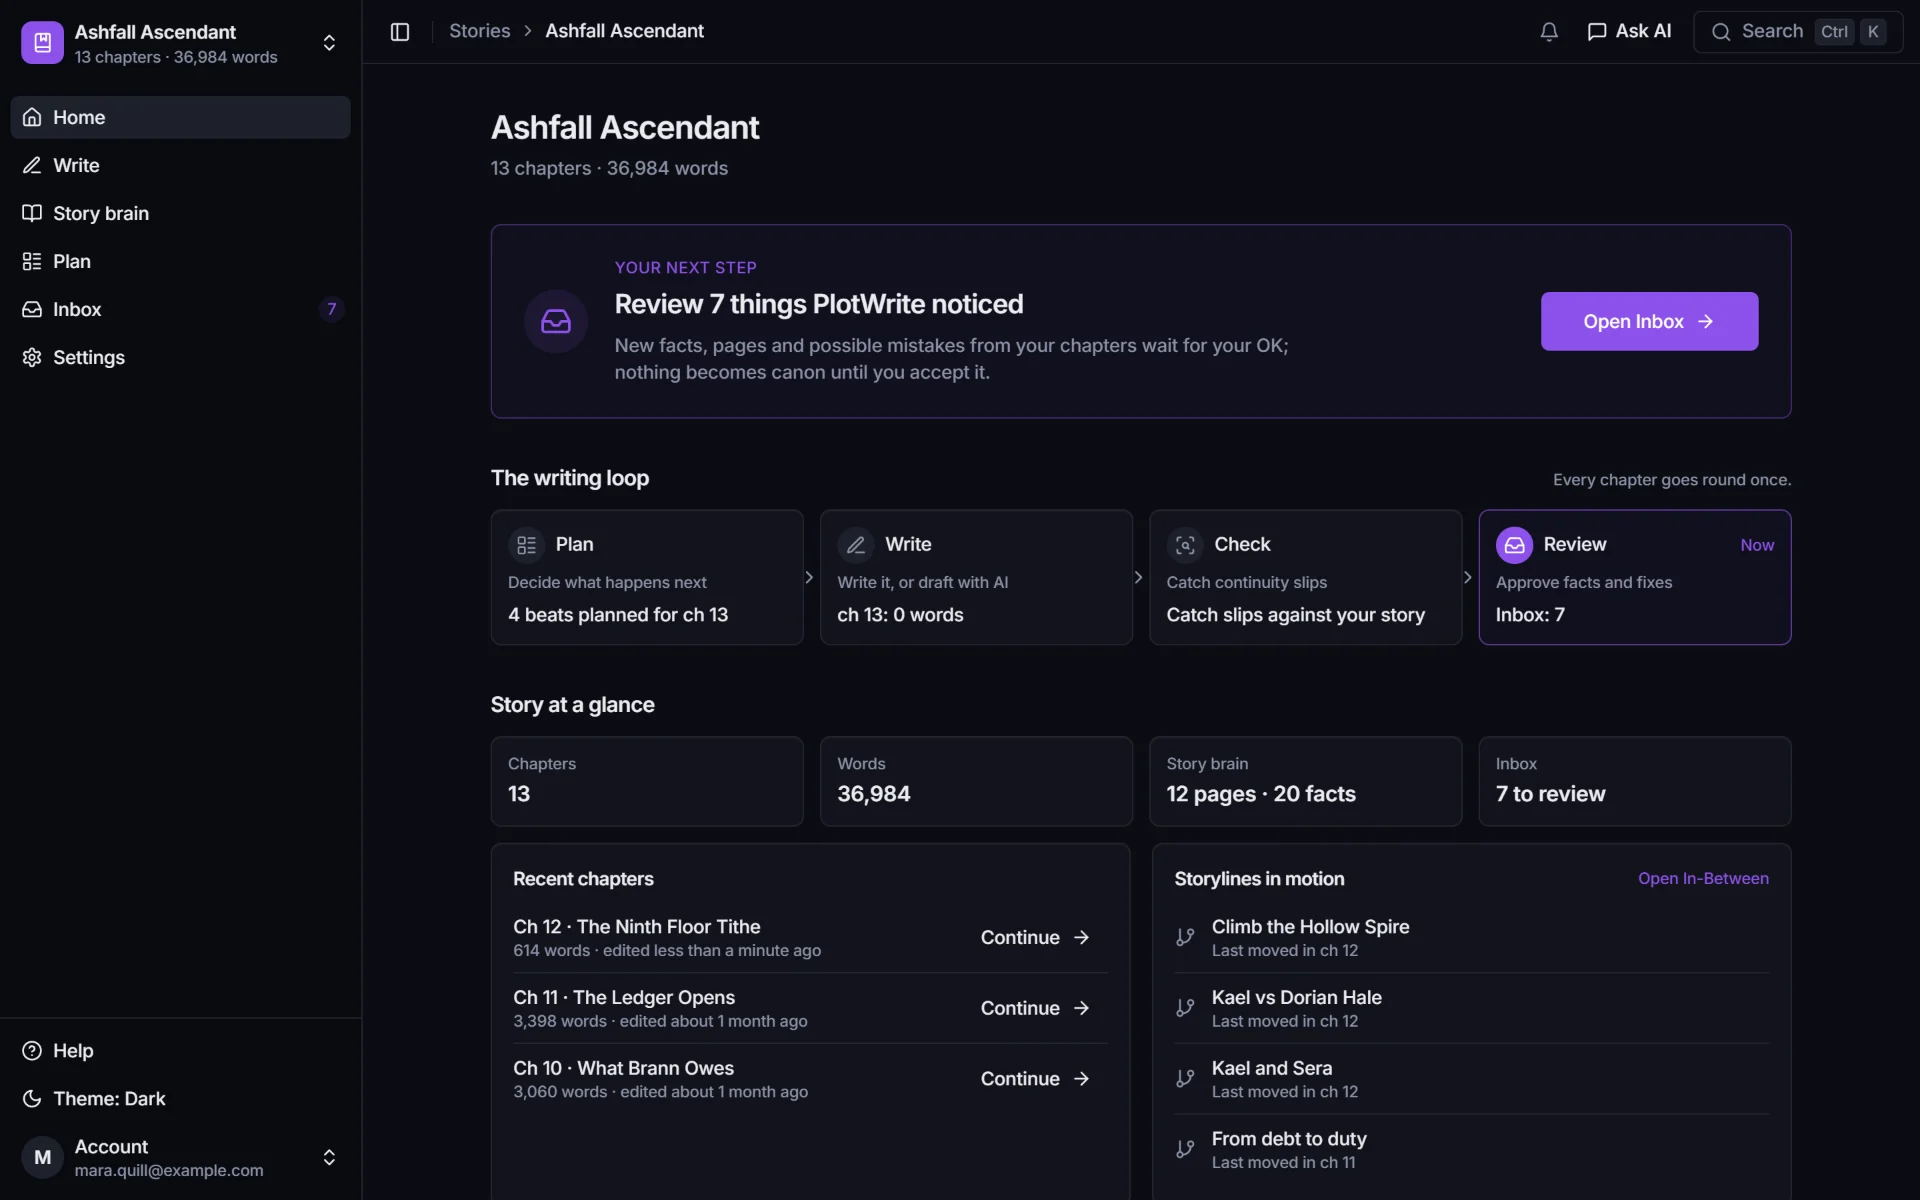This screenshot has width=1920, height=1200.
Task: Open notifications bell icon
Action: coord(1549,32)
